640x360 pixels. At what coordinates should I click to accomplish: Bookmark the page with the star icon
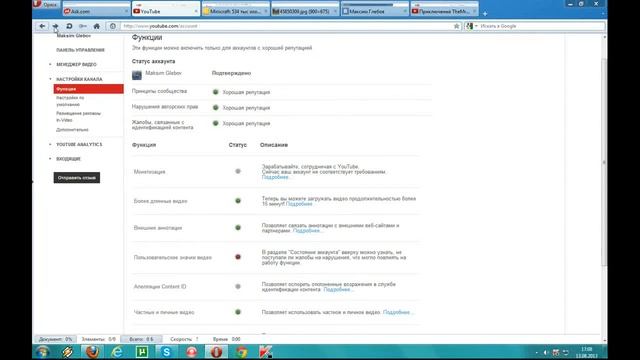tap(456, 26)
